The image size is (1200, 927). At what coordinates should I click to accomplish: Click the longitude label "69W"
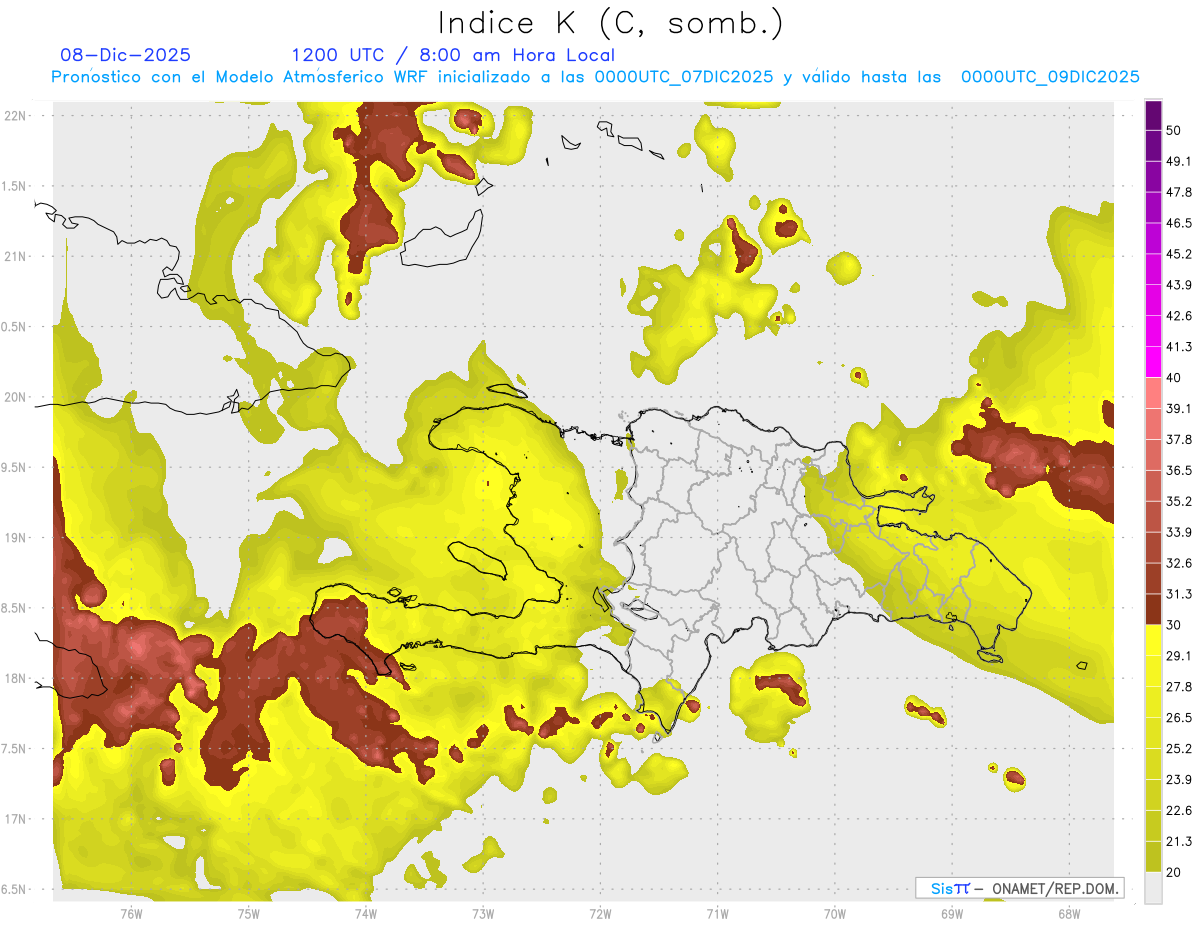(951, 912)
